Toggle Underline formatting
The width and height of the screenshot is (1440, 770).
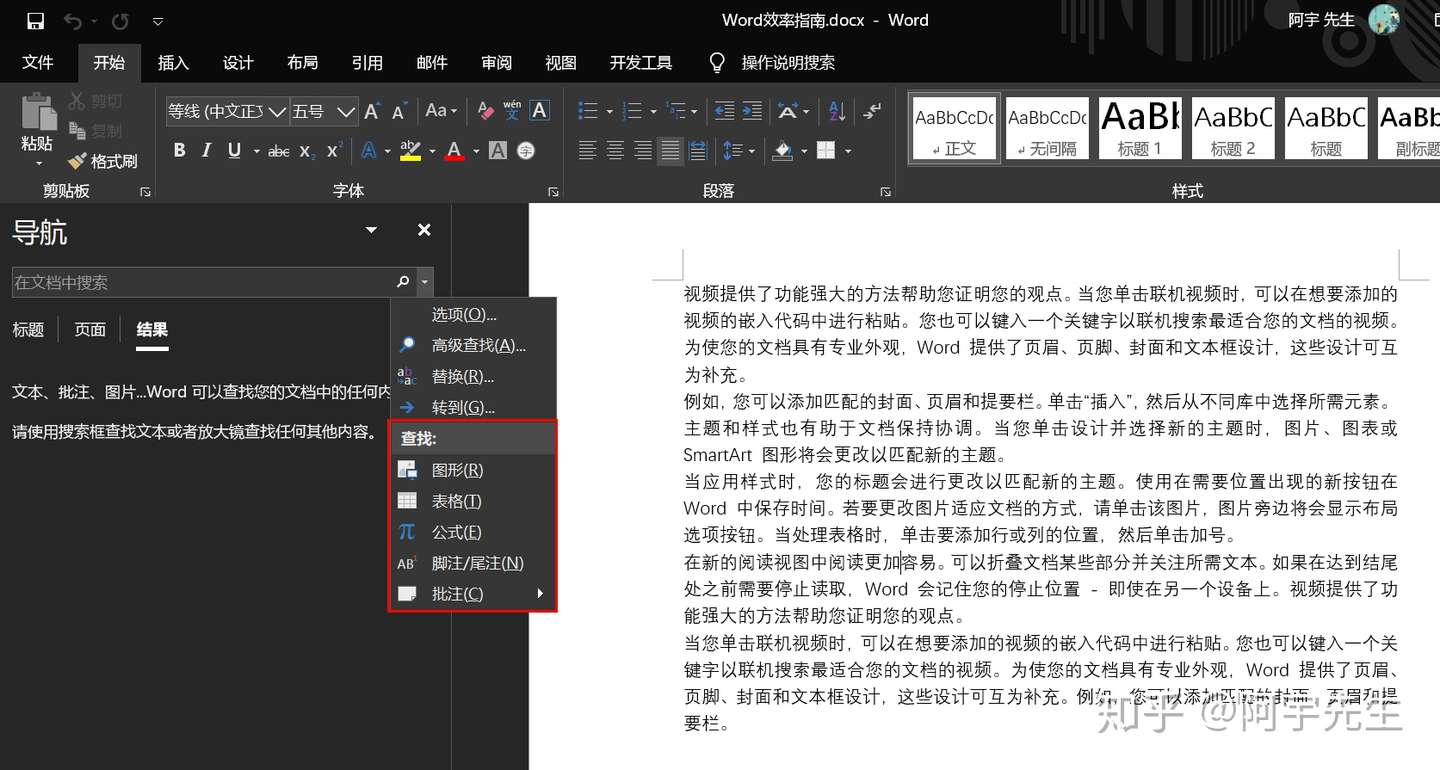234,151
